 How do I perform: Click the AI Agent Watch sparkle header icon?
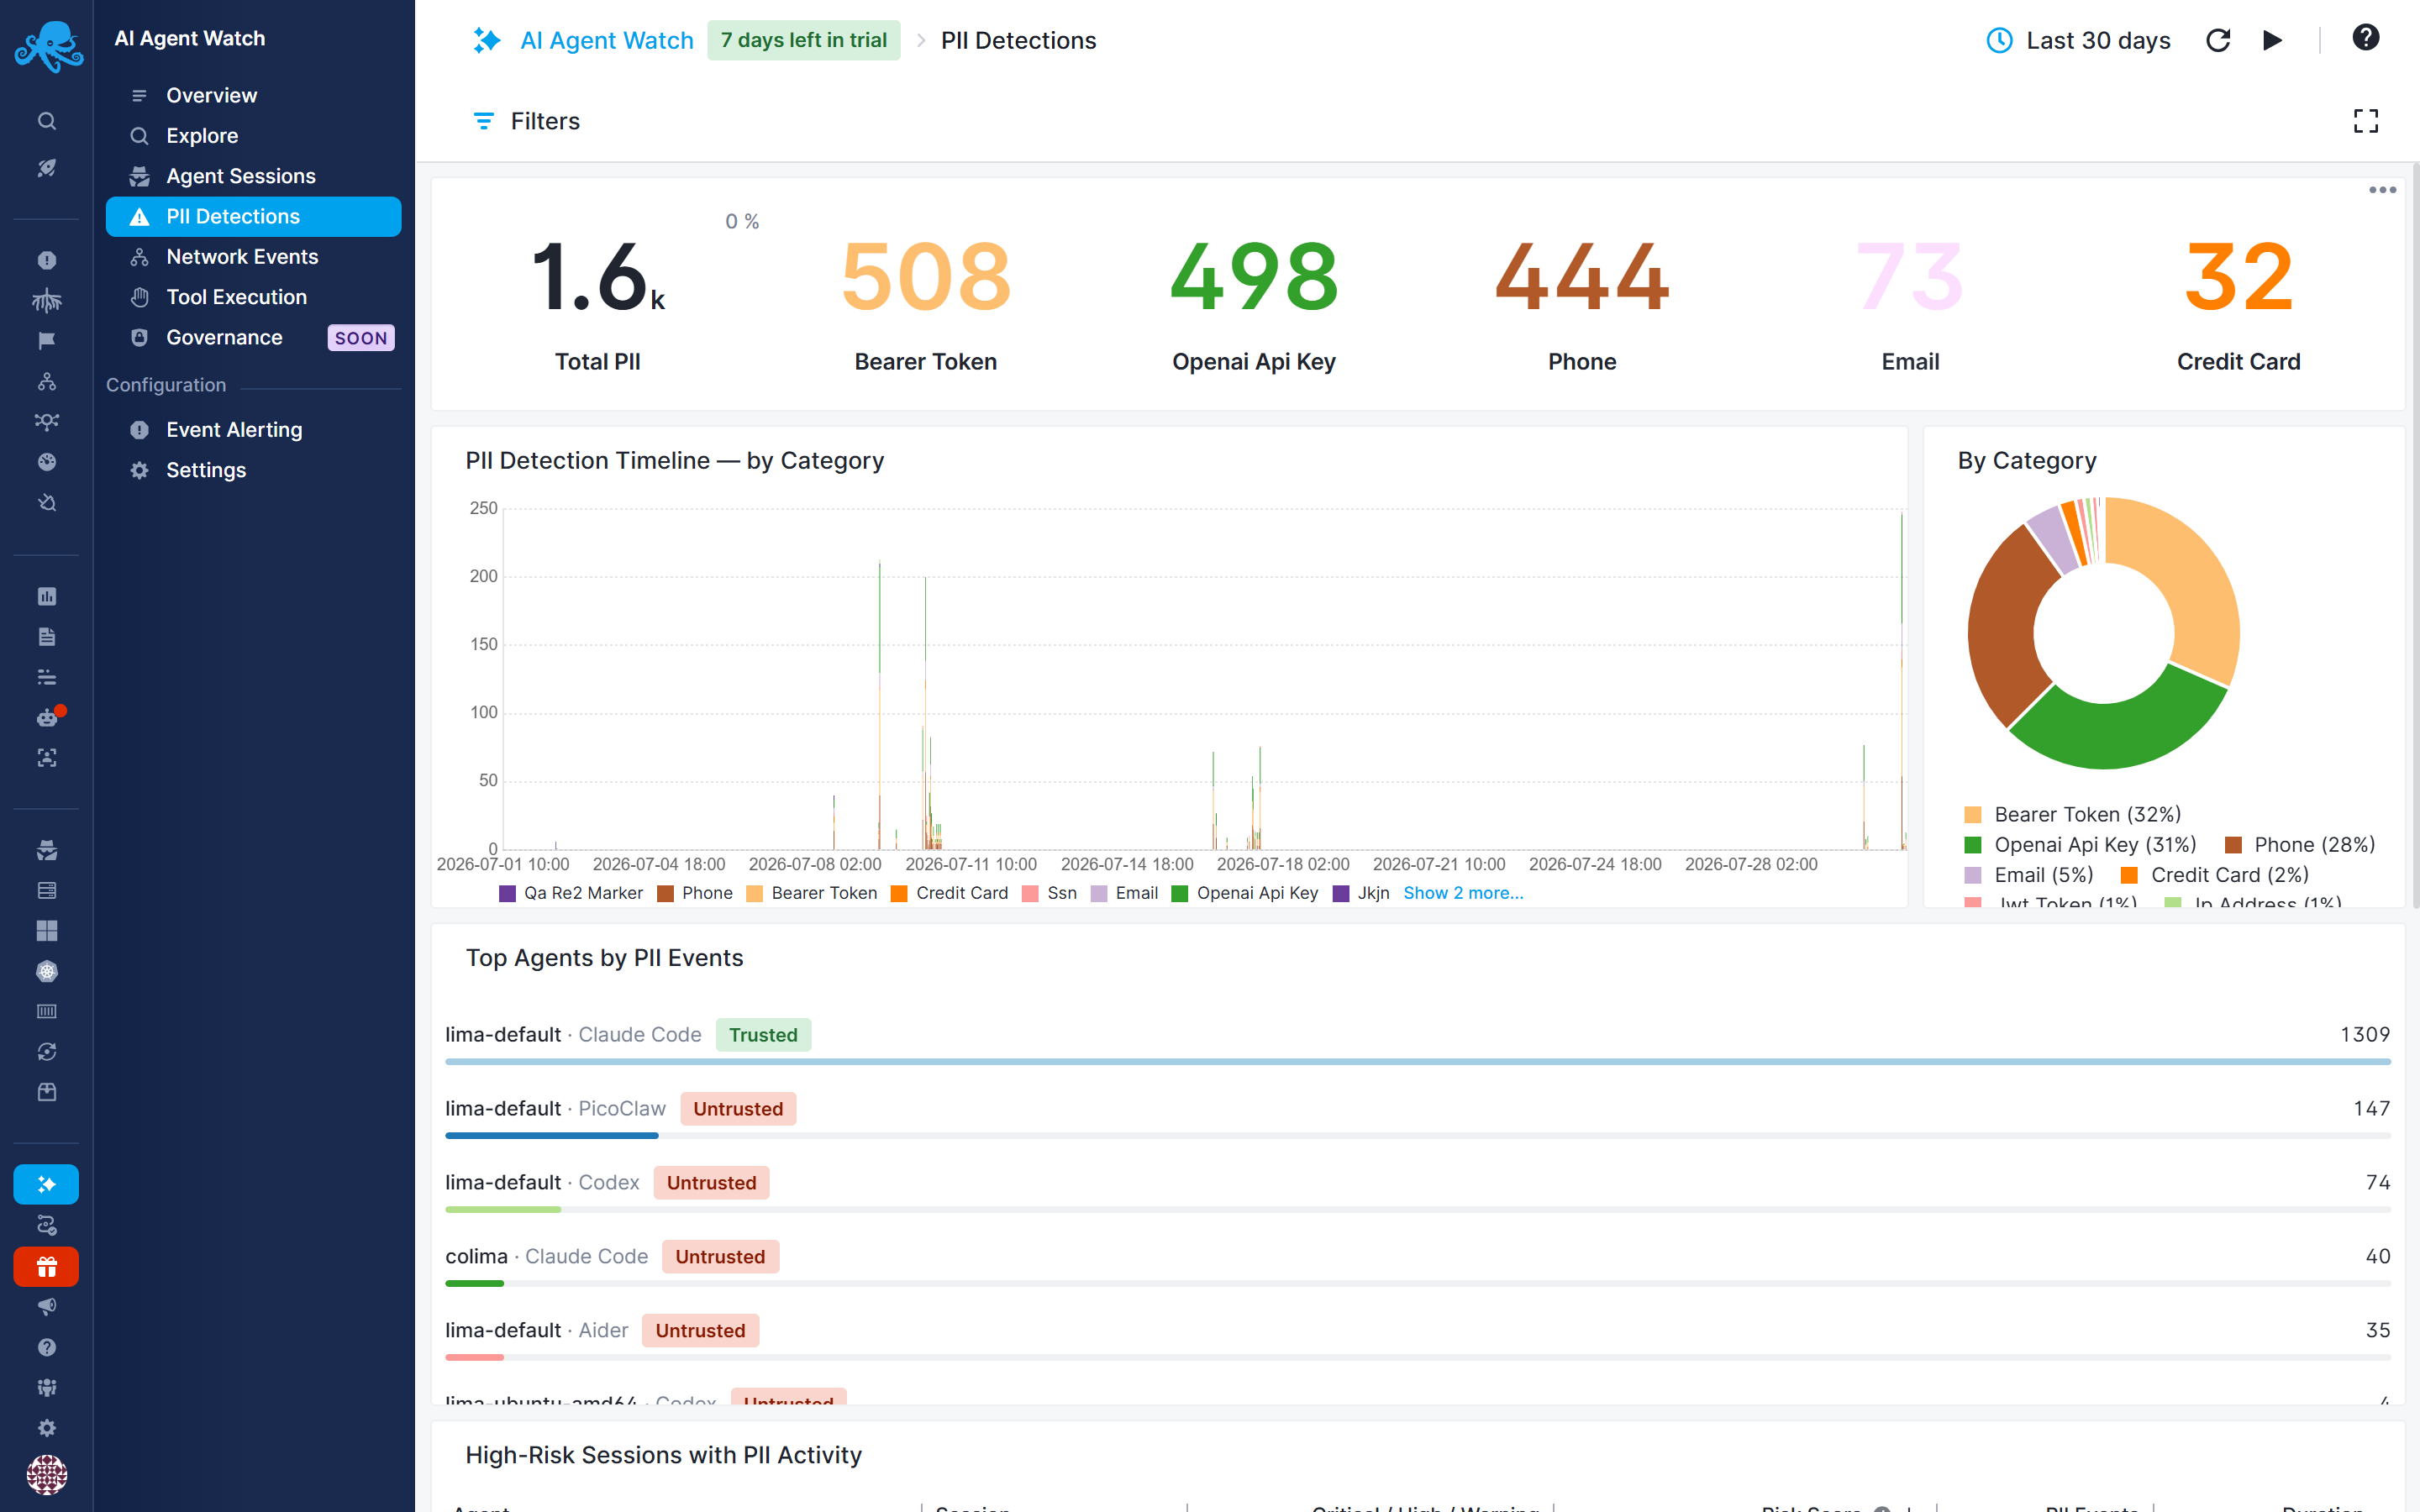[487, 40]
